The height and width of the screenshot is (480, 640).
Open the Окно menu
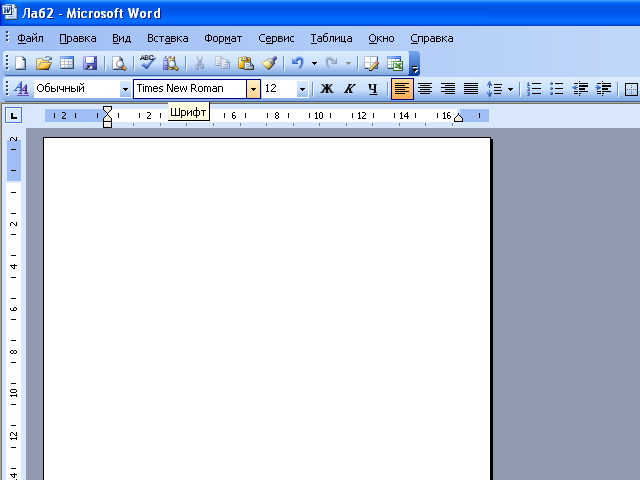pos(381,38)
